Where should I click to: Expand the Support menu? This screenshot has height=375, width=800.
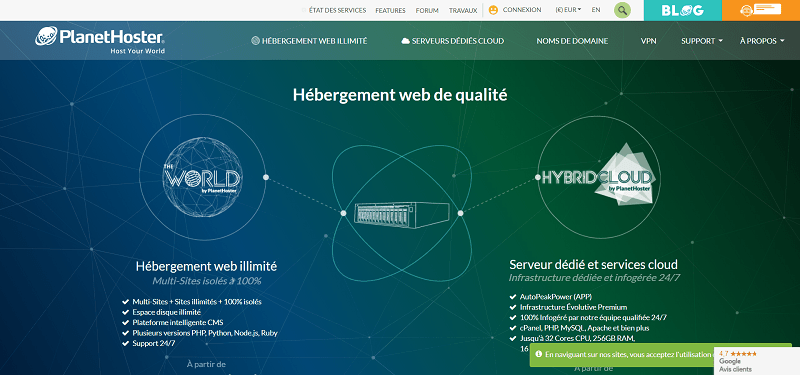[702, 41]
